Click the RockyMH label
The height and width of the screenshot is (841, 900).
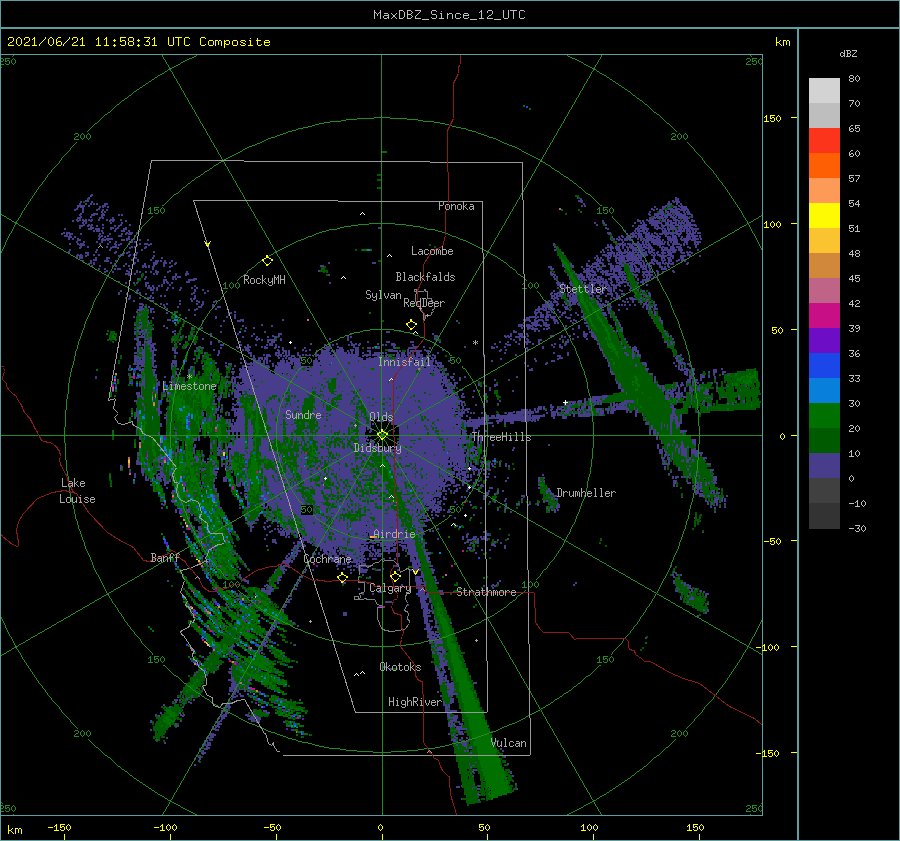(x=264, y=280)
